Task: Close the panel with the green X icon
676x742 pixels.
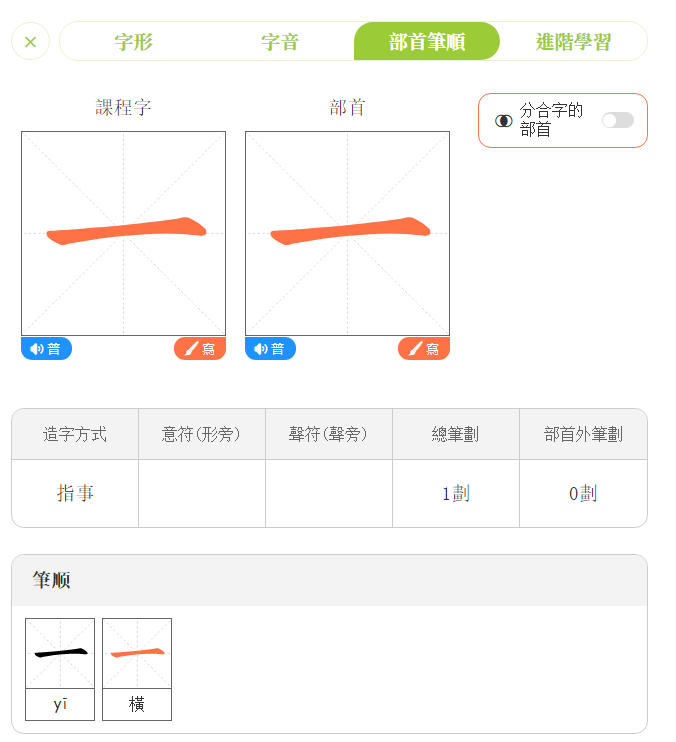Action: tap(30, 42)
